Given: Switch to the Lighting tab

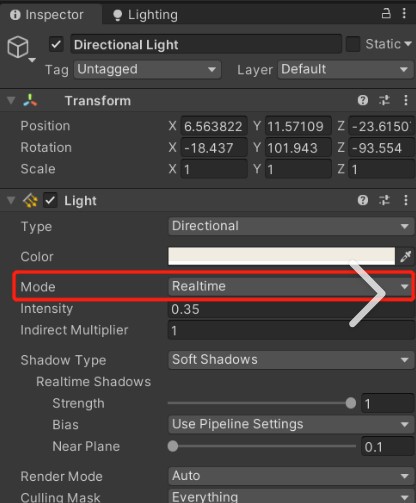Looking at the screenshot, I should pos(145,15).
